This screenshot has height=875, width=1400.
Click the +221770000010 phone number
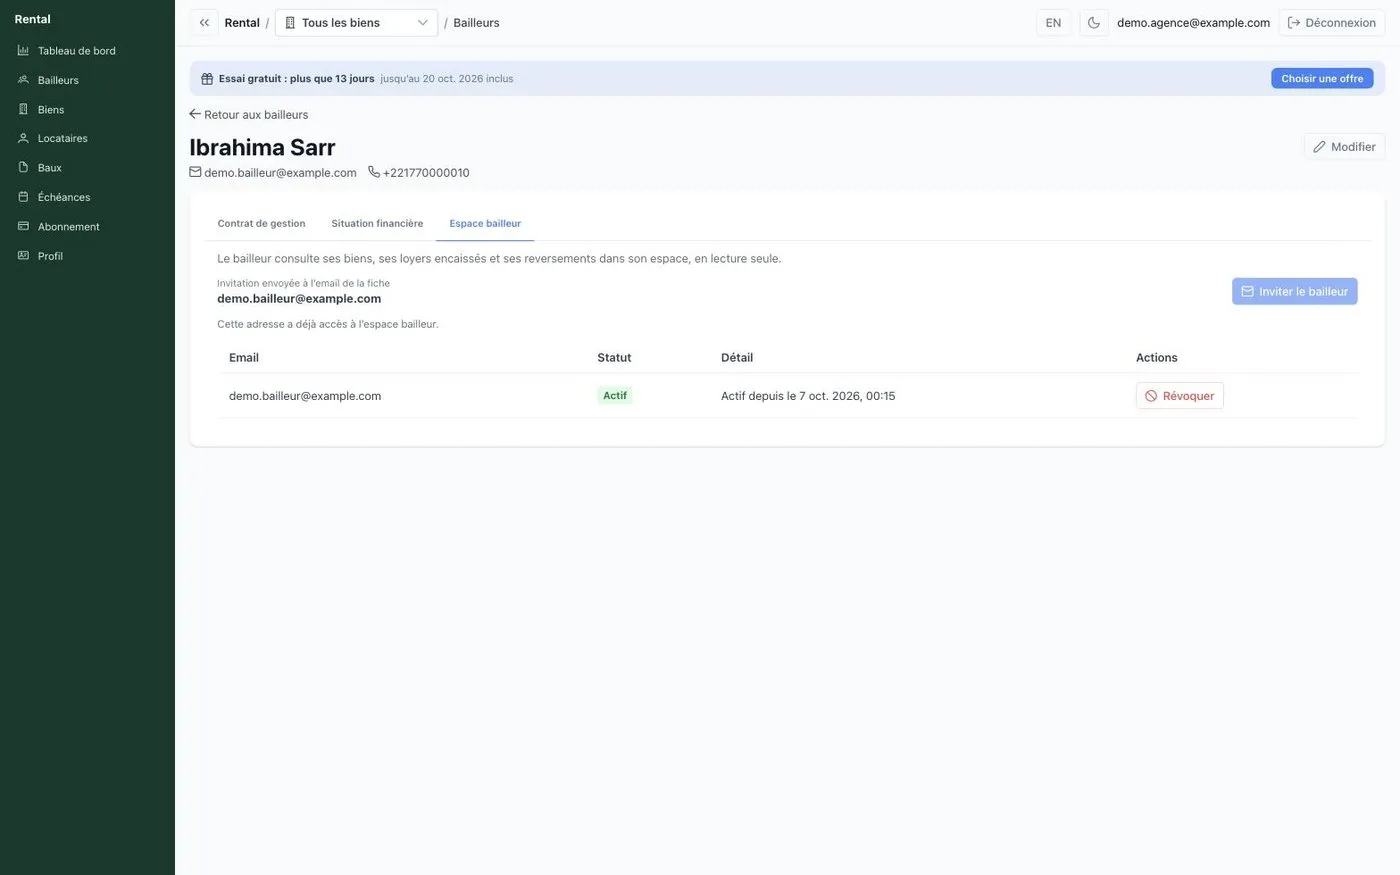(x=426, y=173)
